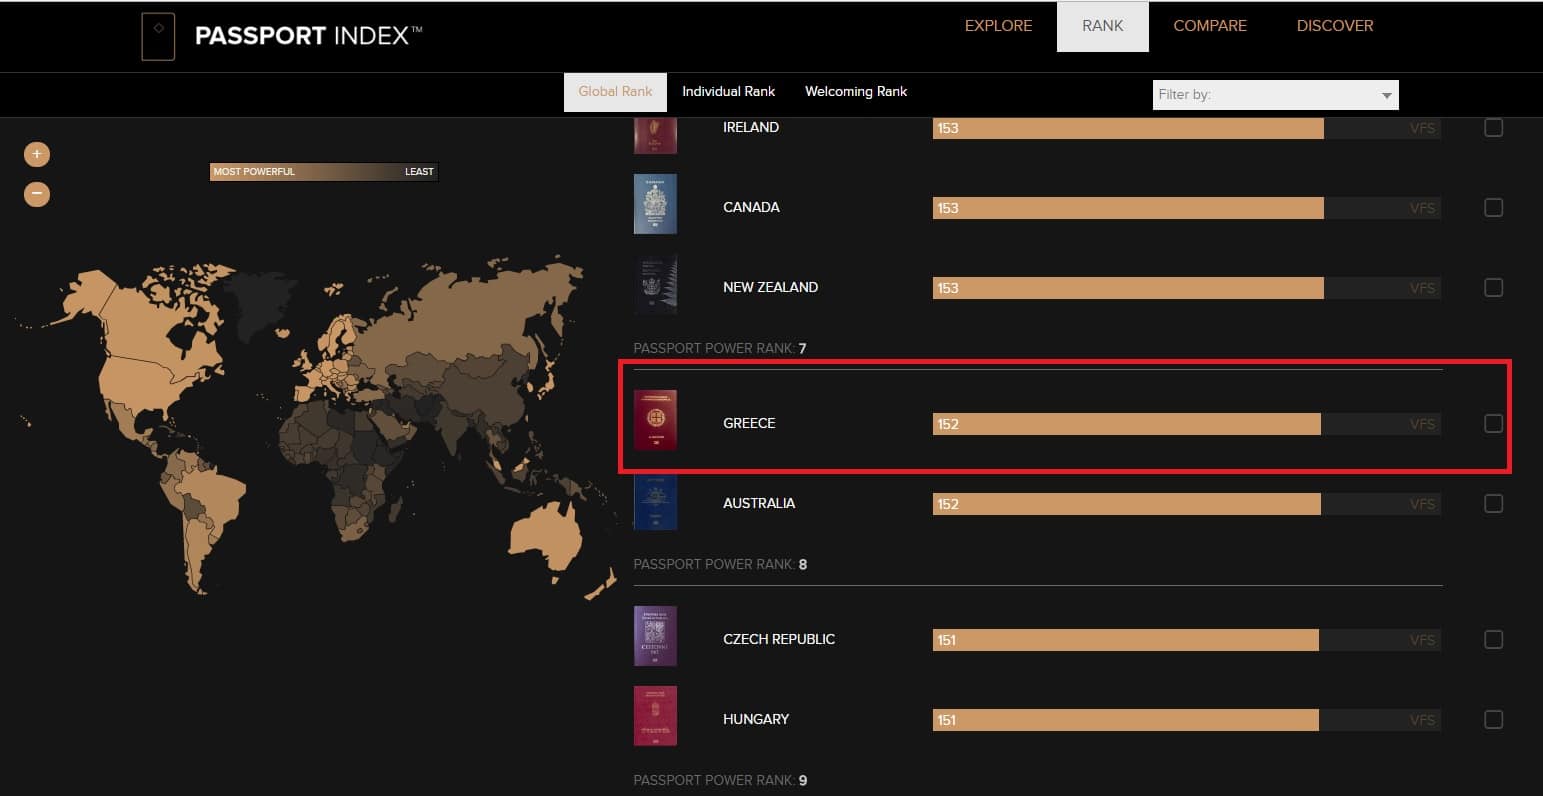1543x796 pixels.
Task: Click the Czech Republic country name
Action: (x=779, y=639)
